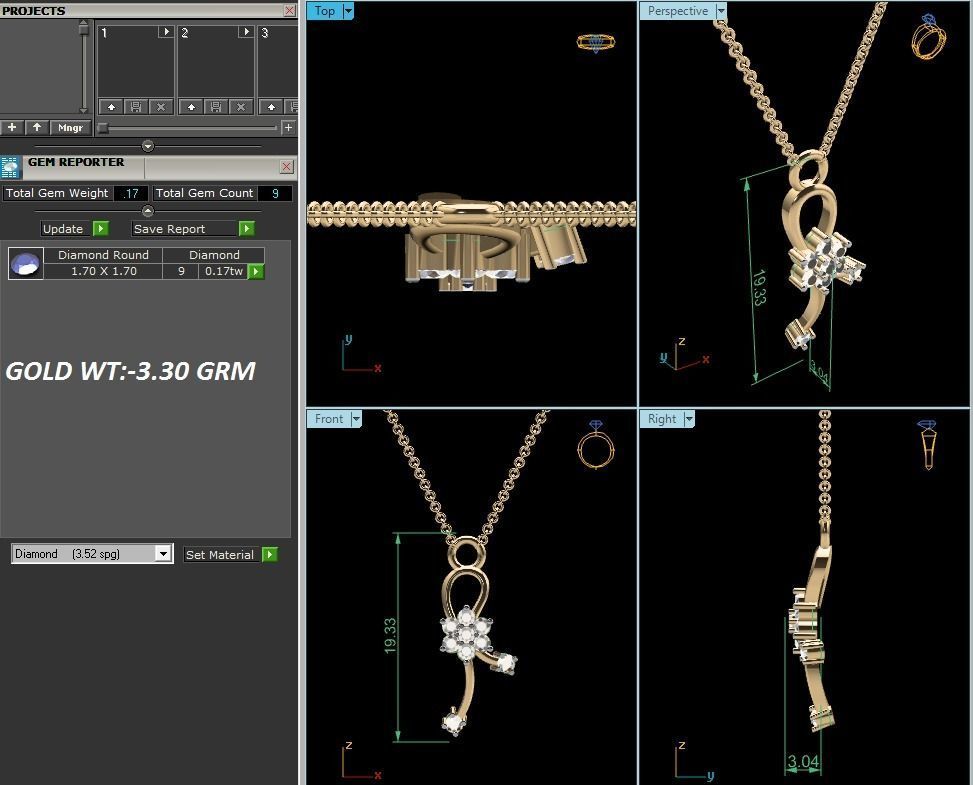
Task: Open the Perspective viewport dropdown arrow
Action: (x=720, y=11)
